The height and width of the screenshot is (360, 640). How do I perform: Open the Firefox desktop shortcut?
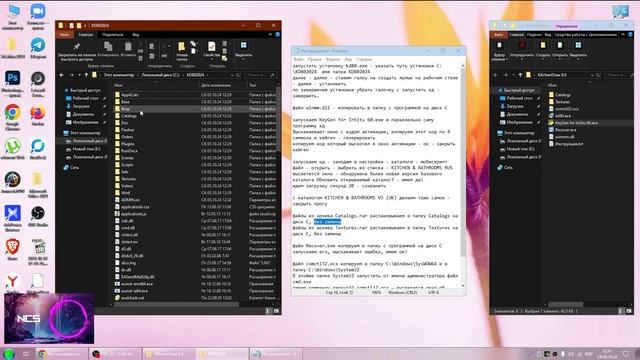click(x=38, y=116)
